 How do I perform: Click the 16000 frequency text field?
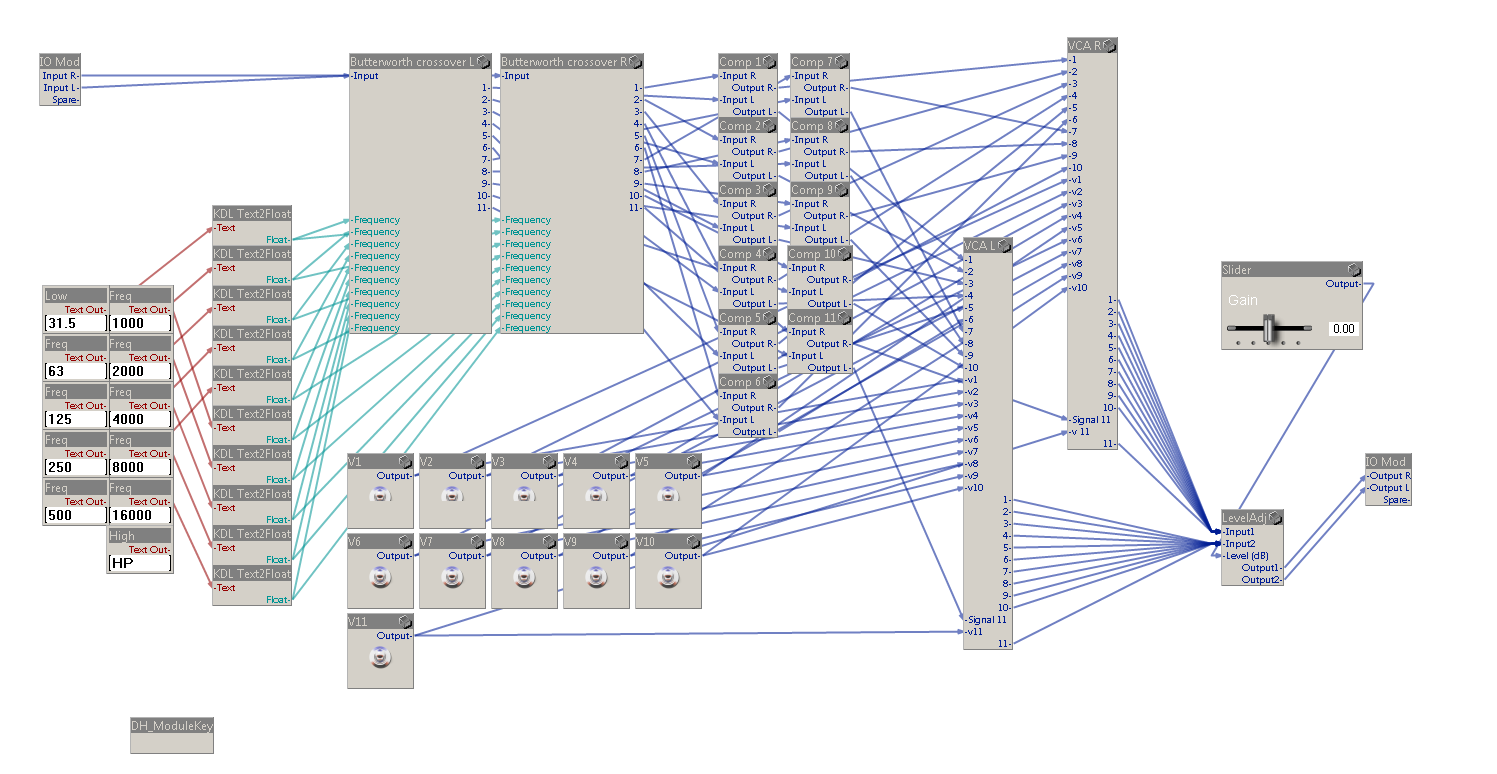(139, 515)
